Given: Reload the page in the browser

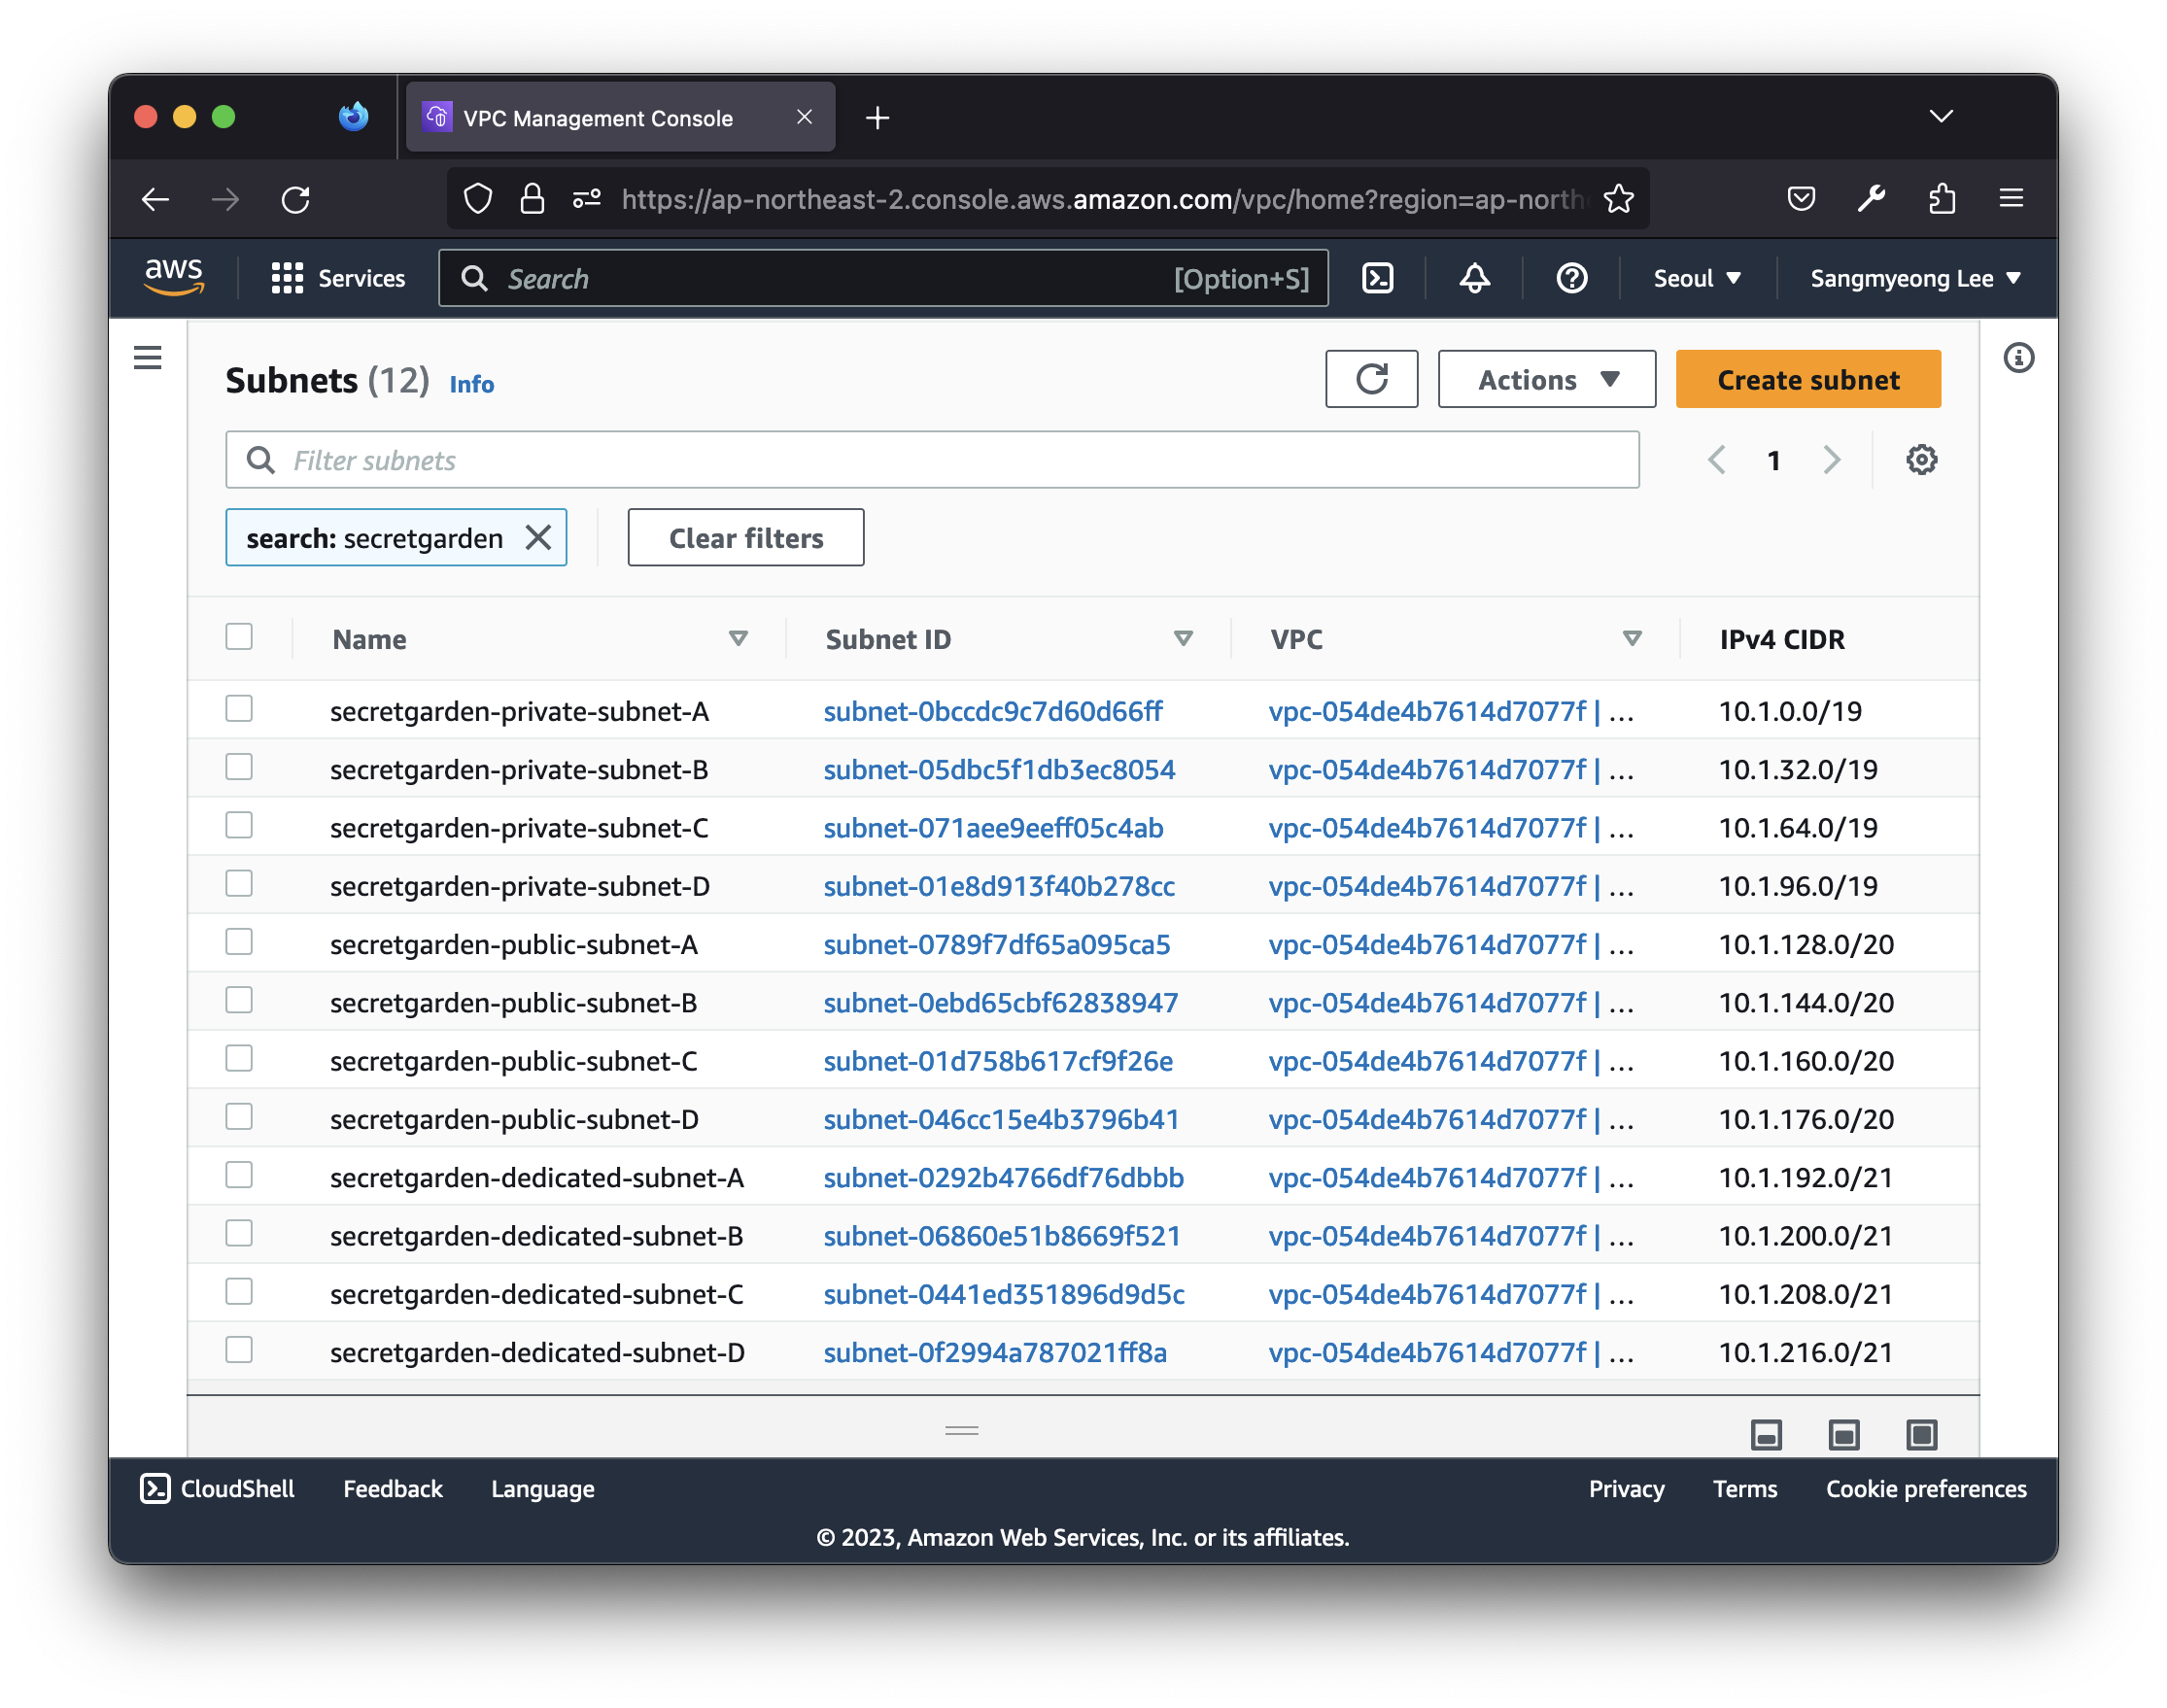Looking at the screenshot, I should (296, 199).
